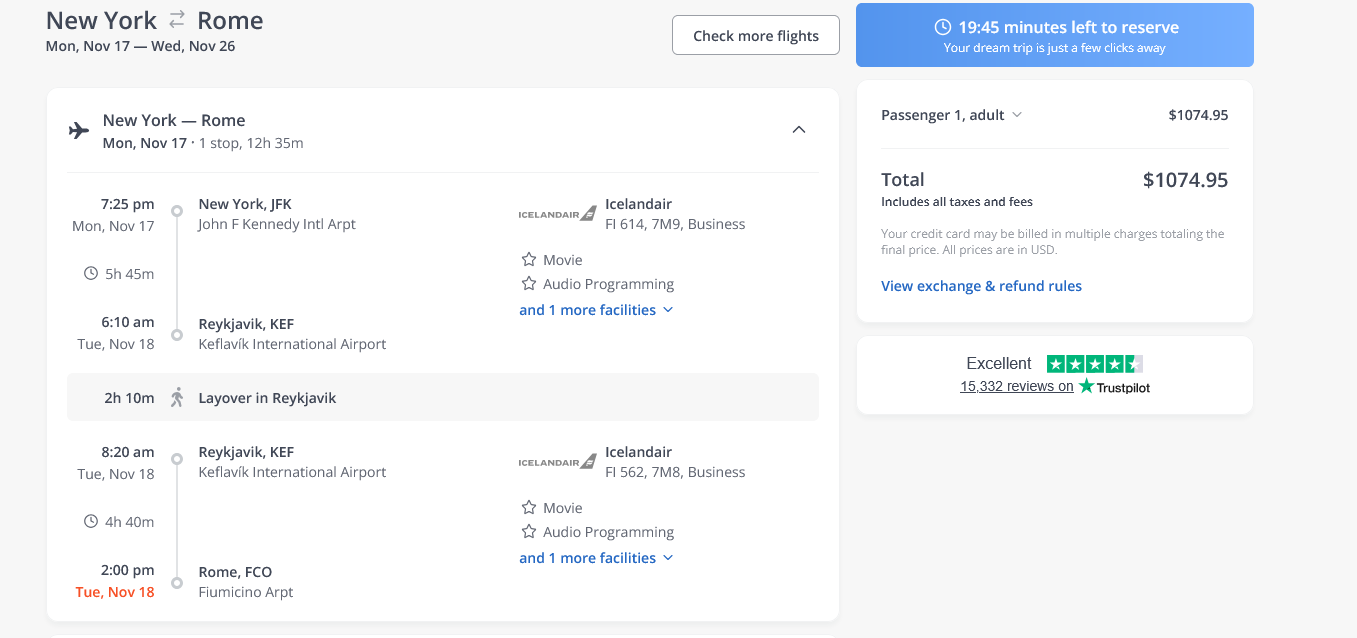Click the clock icon next to 4h 40m
This screenshot has width=1357, height=638.
[x=91, y=522]
